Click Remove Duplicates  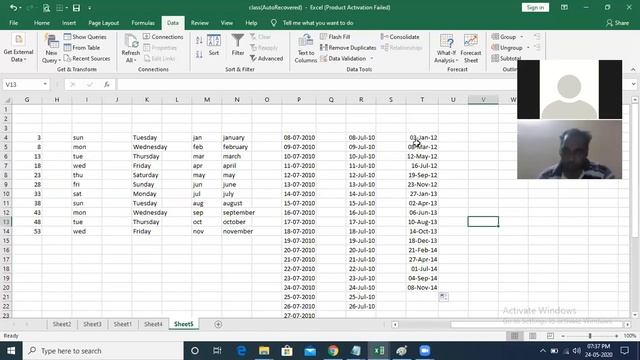pos(348,48)
